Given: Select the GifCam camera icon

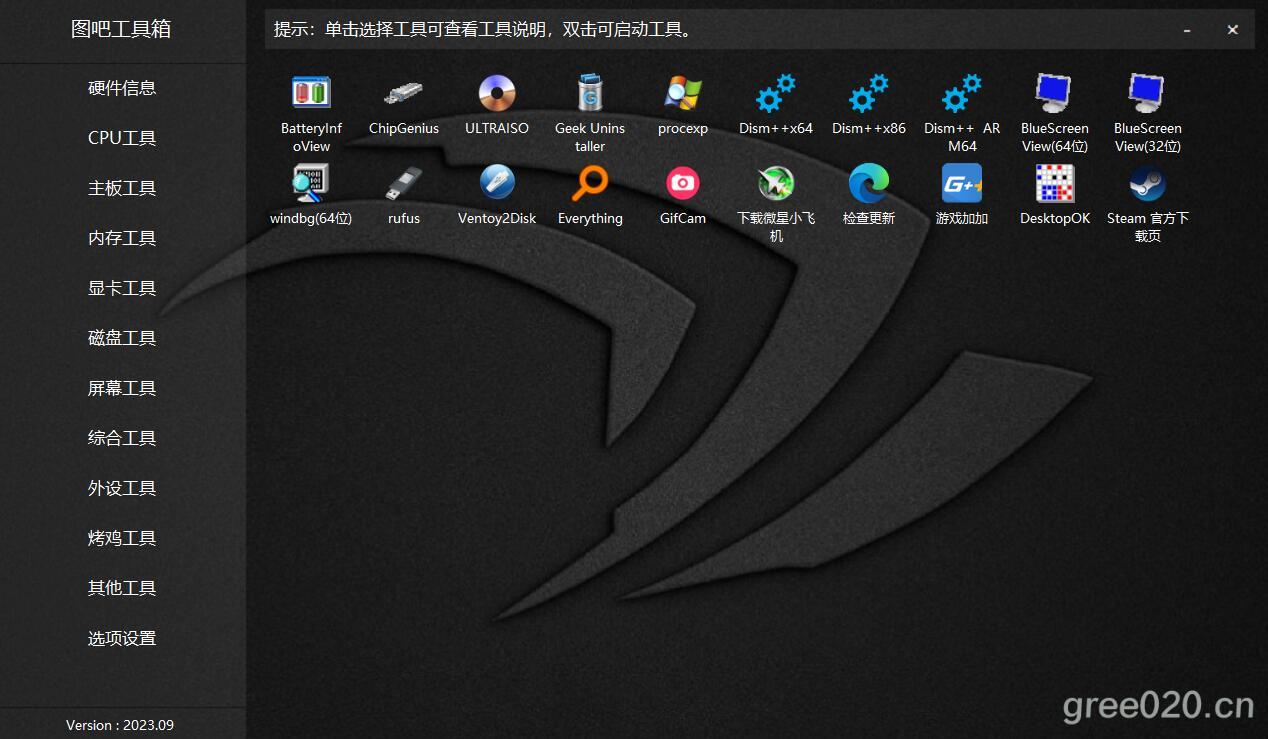Looking at the screenshot, I should tap(683, 184).
